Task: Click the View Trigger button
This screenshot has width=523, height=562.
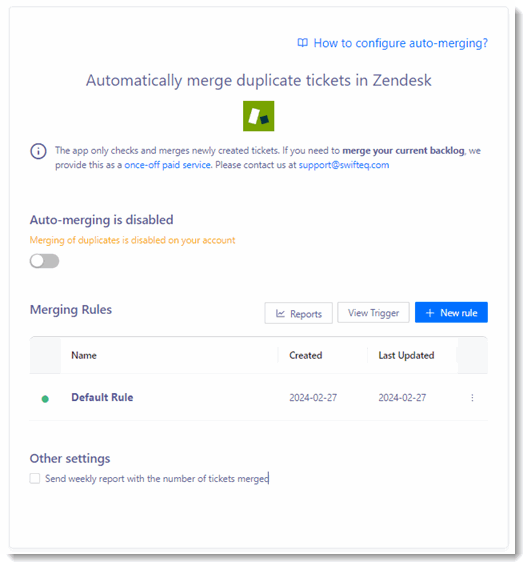Action: coord(373,313)
